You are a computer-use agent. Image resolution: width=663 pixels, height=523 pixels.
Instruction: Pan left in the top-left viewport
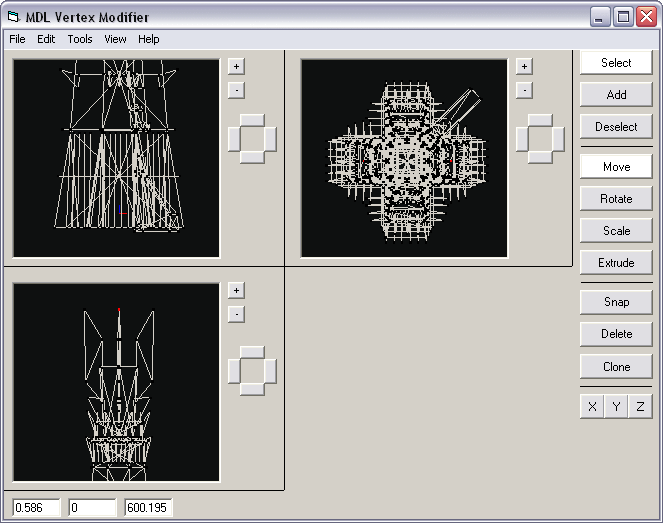click(x=234, y=139)
